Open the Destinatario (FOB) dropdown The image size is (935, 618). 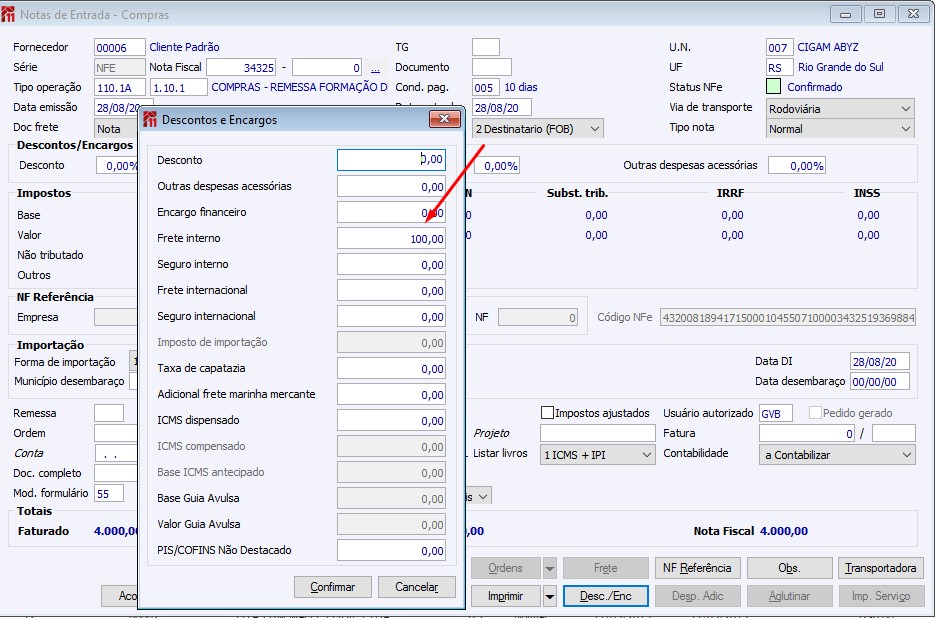point(538,129)
